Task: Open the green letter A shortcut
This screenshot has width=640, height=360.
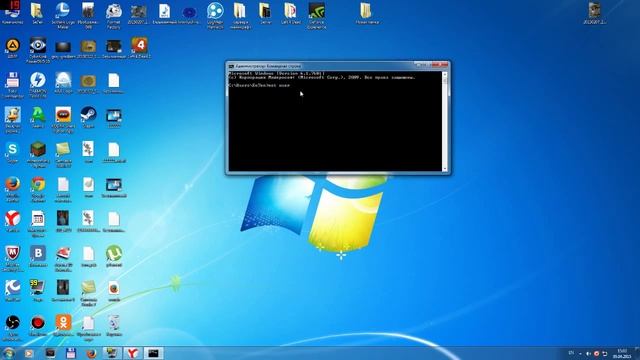Action: tap(38, 114)
